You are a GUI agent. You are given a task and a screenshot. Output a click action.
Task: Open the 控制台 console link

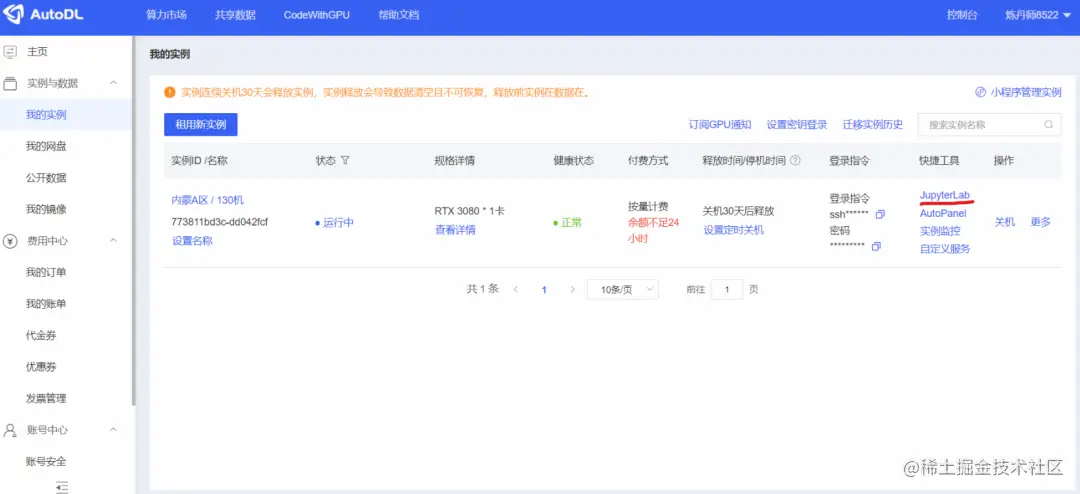pyautogui.click(x=962, y=15)
